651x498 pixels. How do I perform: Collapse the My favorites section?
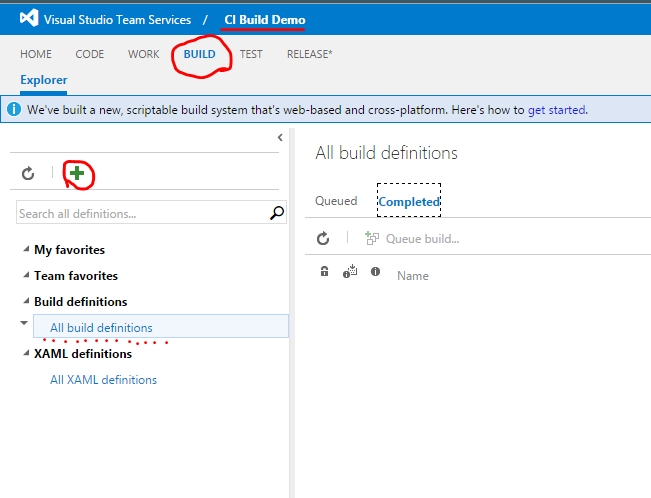click(x=26, y=249)
